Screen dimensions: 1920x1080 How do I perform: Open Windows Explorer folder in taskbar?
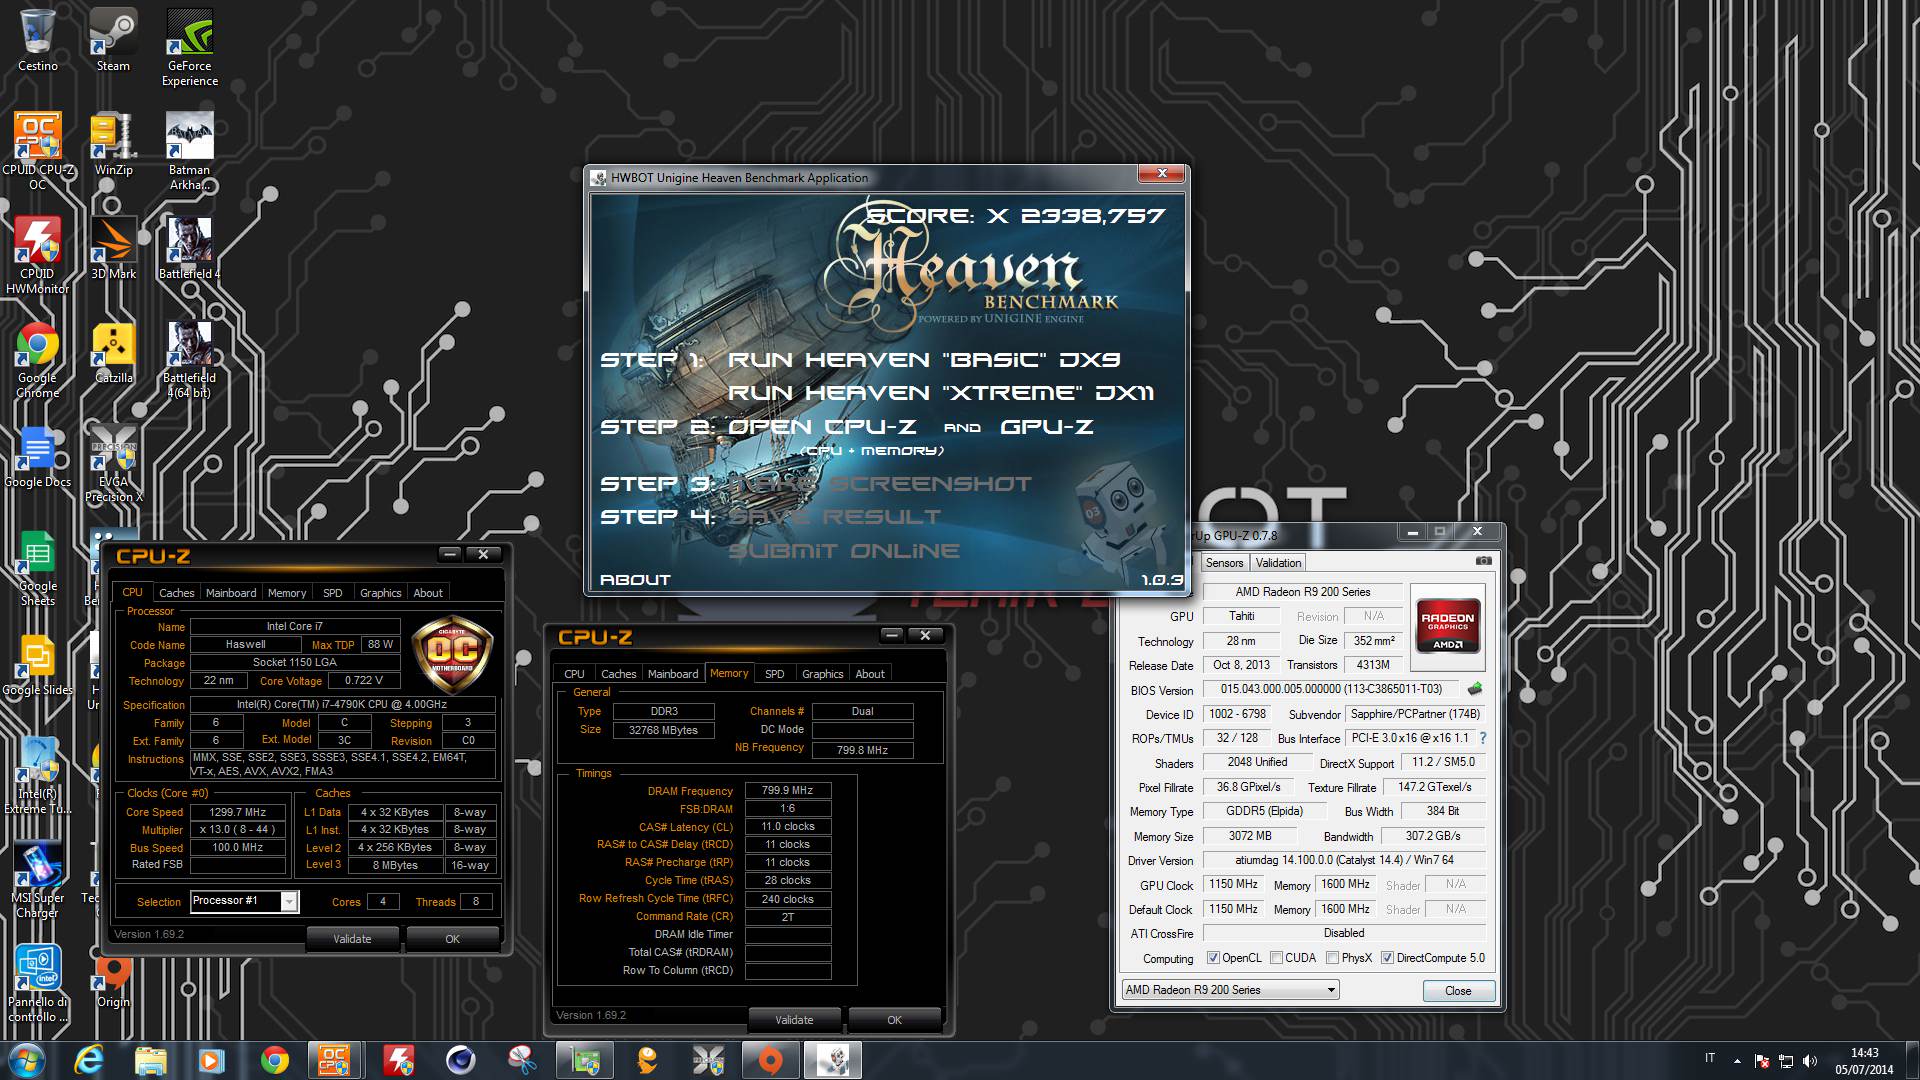tap(151, 1060)
